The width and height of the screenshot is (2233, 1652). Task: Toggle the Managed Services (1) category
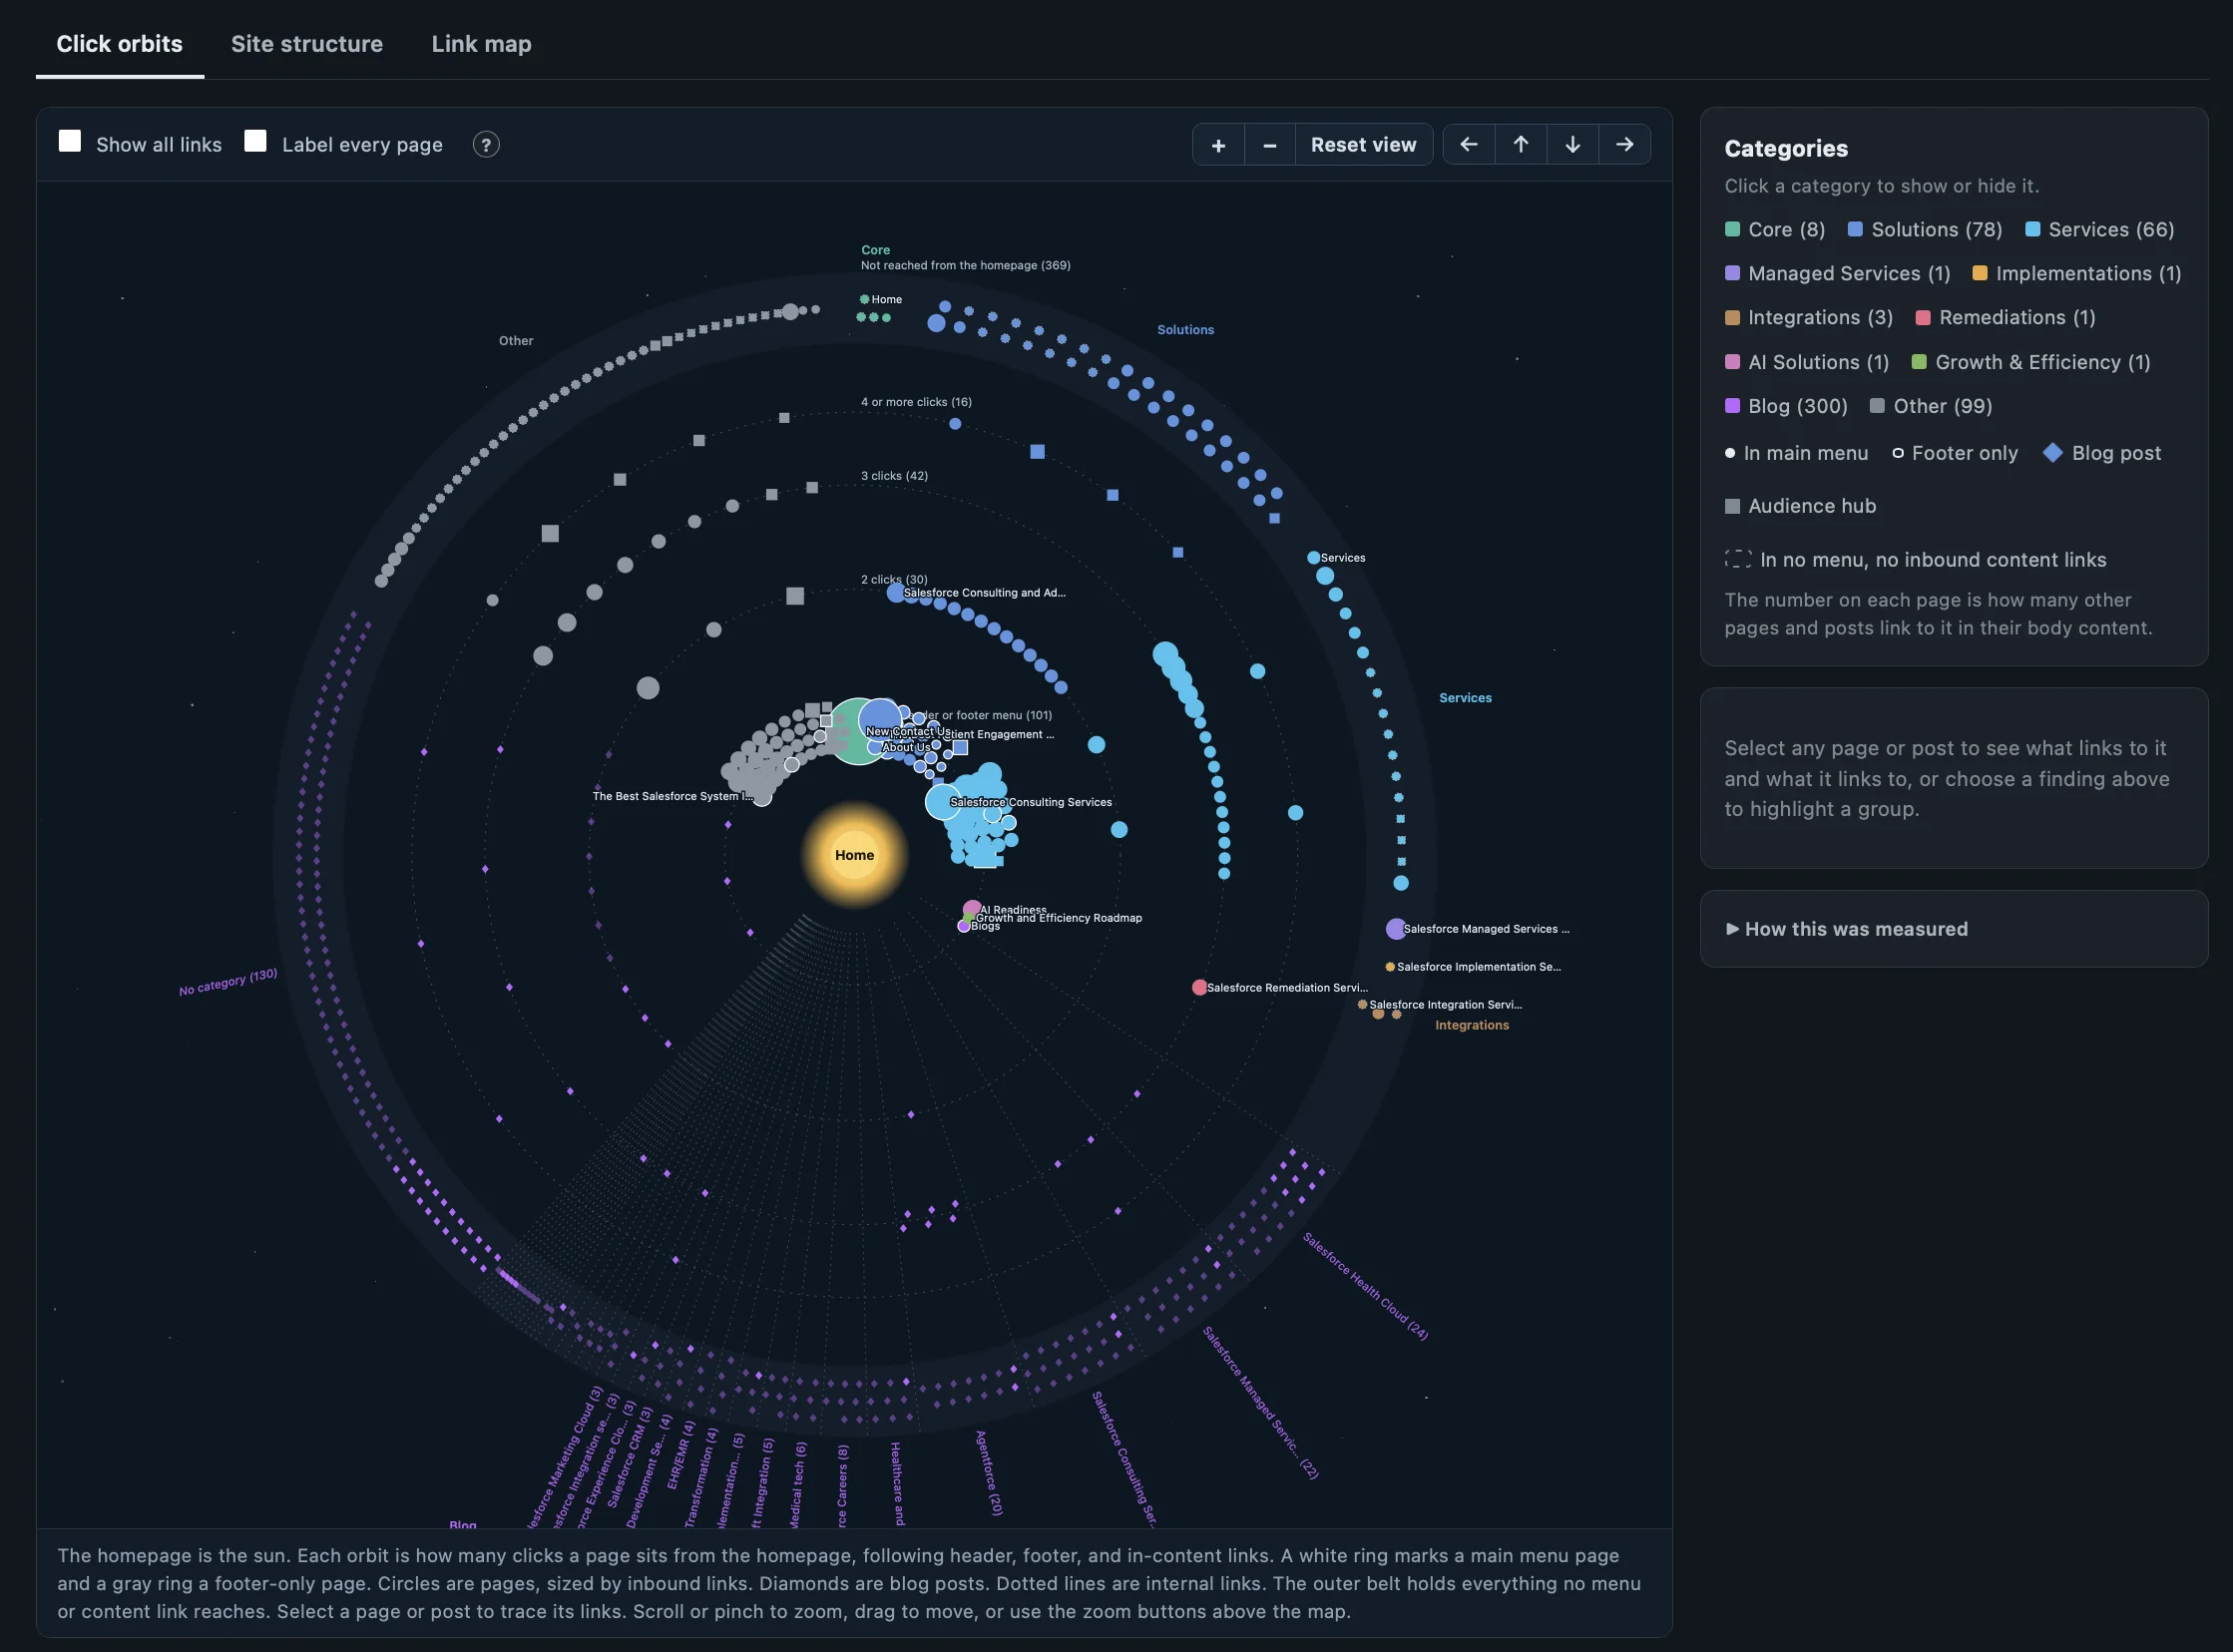[x=1838, y=274]
